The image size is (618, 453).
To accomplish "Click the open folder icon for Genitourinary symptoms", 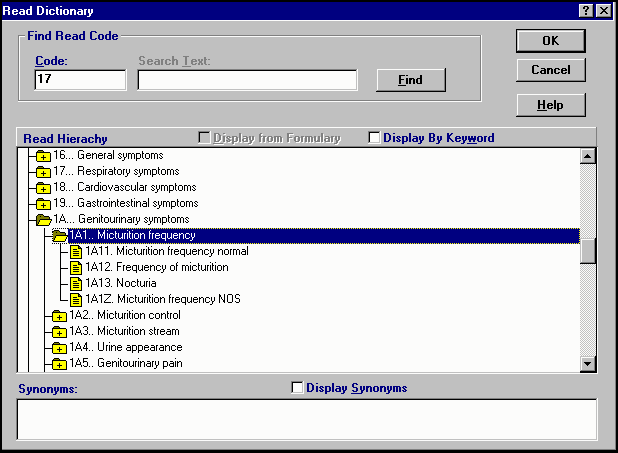I will pyautogui.click(x=43, y=219).
